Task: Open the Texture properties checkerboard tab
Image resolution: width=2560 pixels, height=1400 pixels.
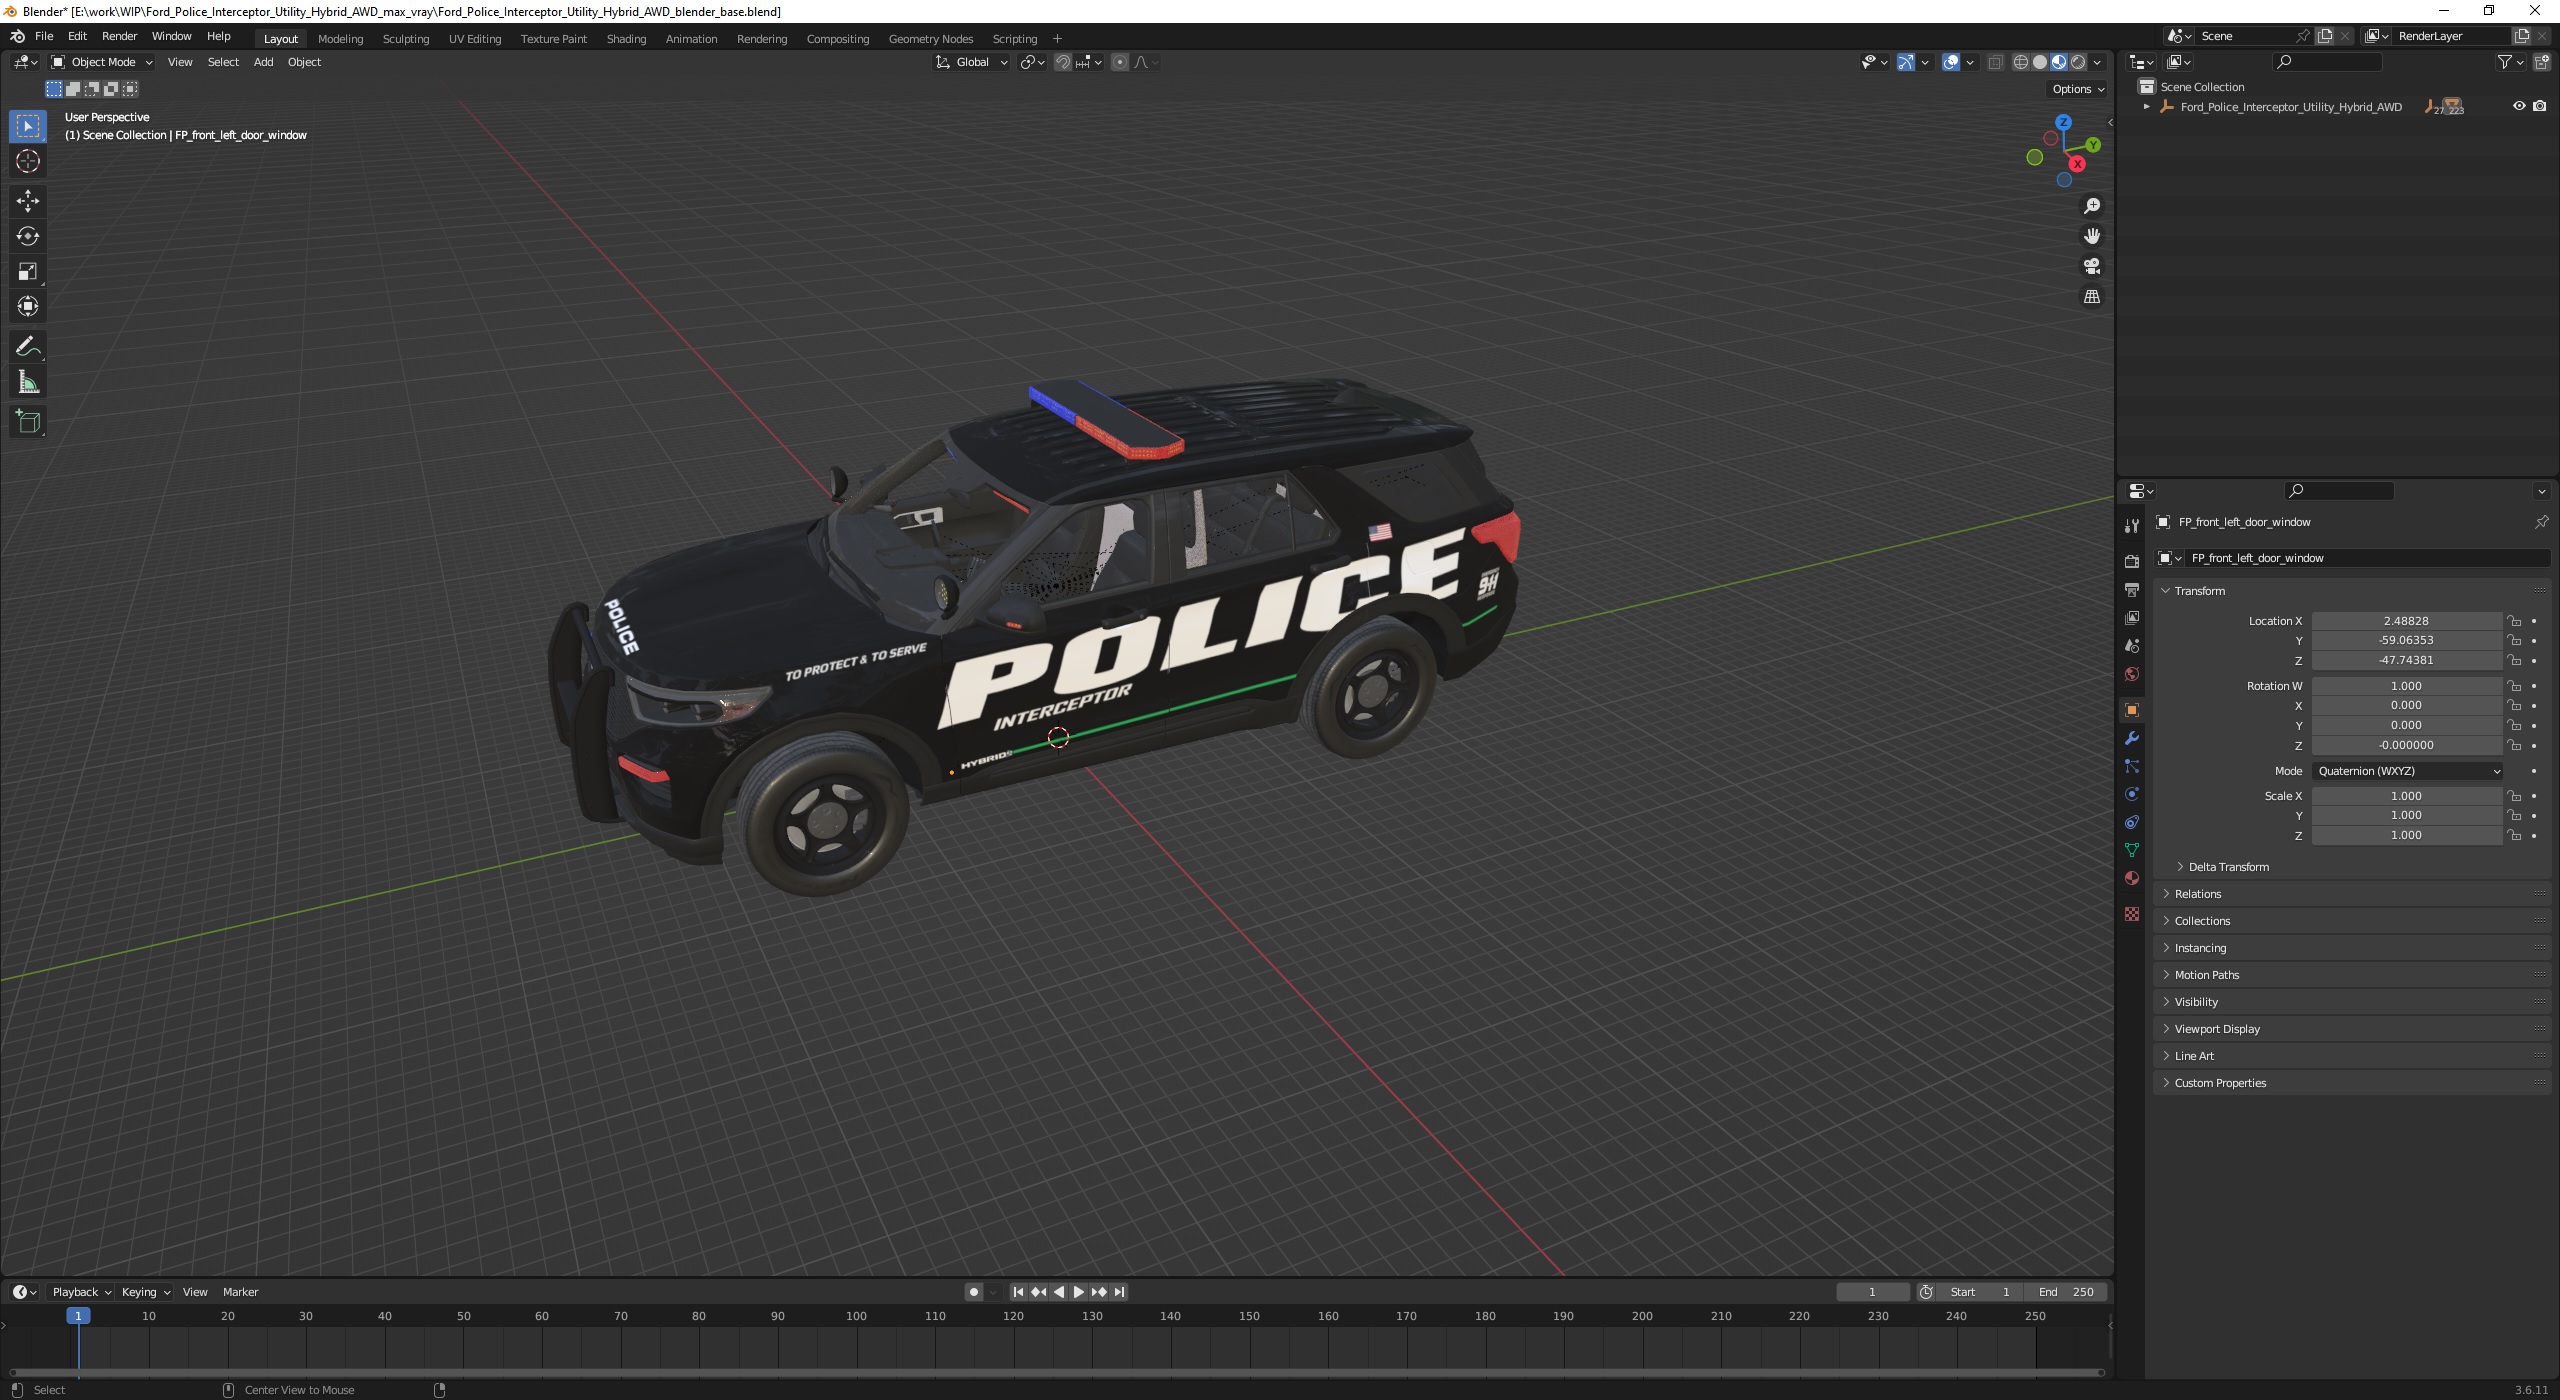Action: coord(2131,914)
